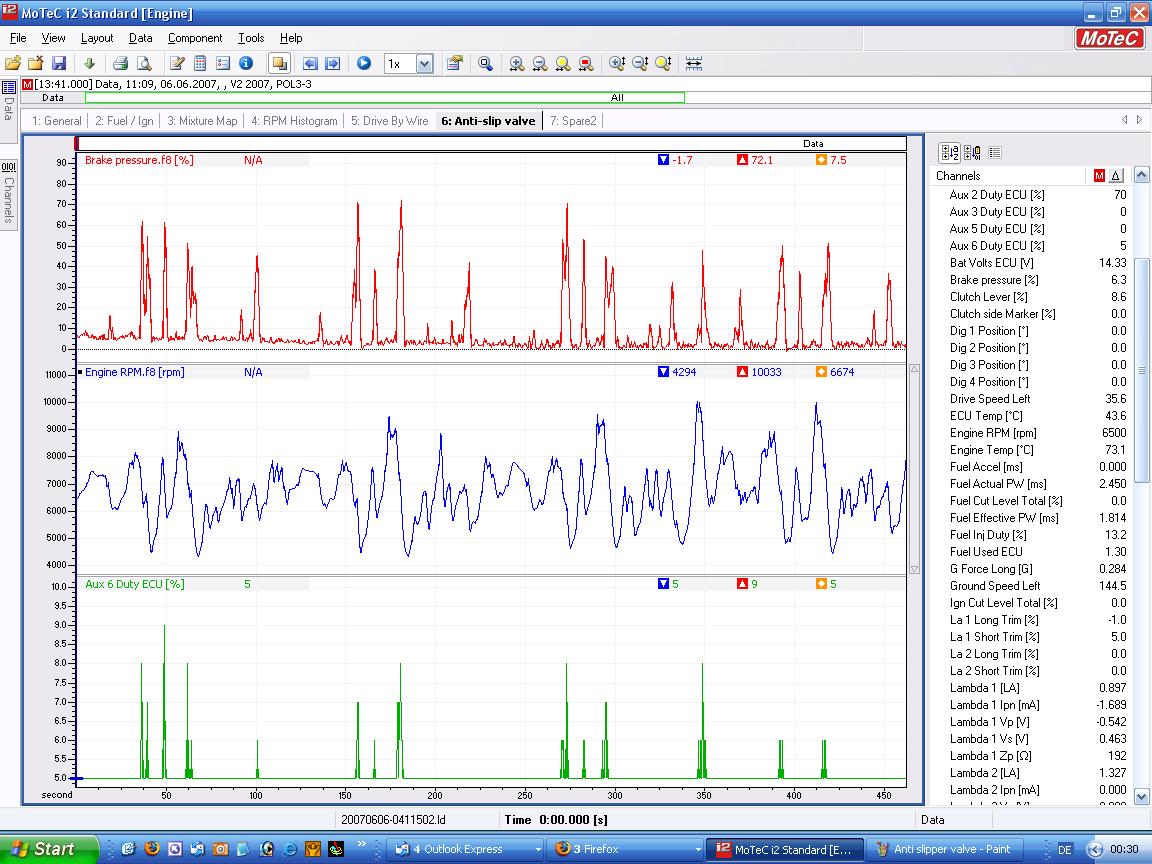Image resolution: width=1152 pixels, height=864 pixels.
Task: Toggle the highlighted yellow overlay toolbar button
Action: click(279, 63)
